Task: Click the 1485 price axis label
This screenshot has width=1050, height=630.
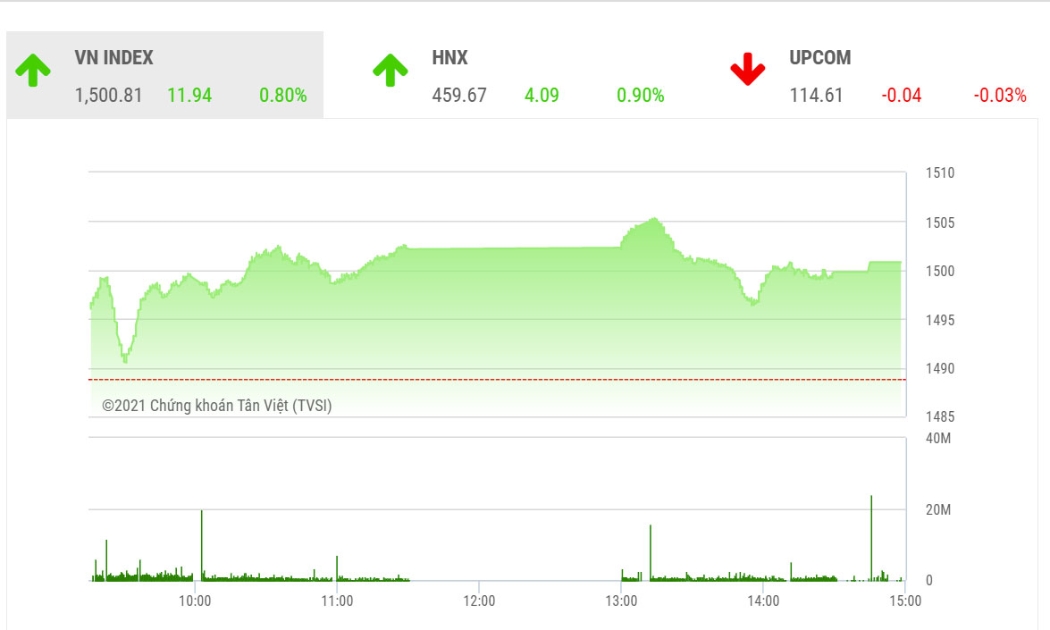Action: pyautogui.click(x=940, y=416)
